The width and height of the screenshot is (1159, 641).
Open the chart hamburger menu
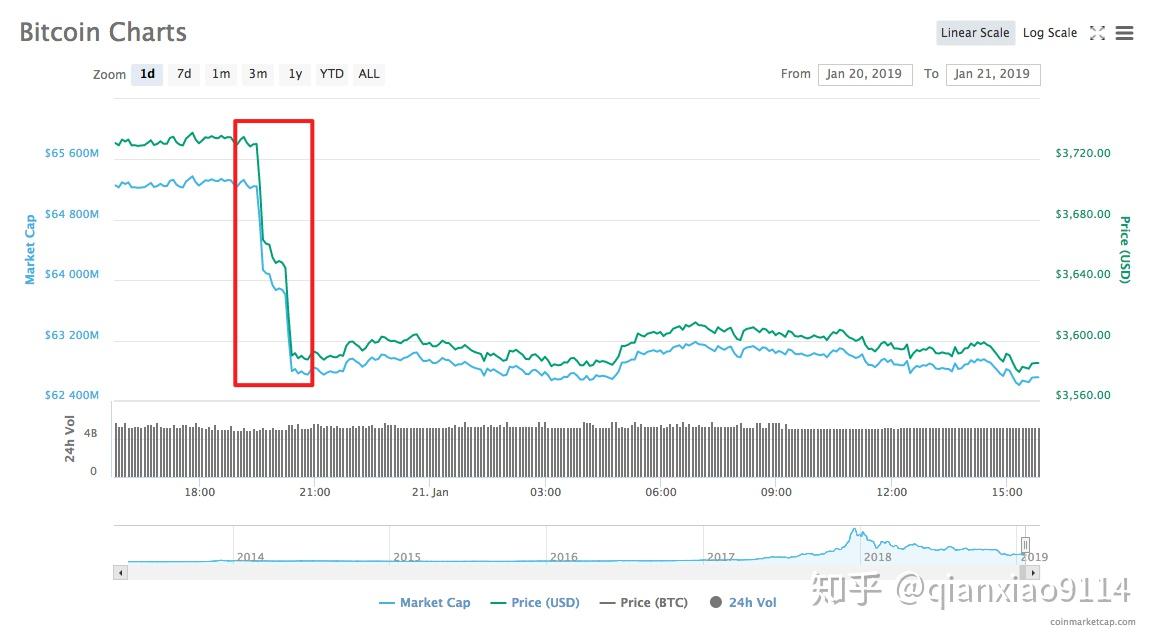(1124, 33)
